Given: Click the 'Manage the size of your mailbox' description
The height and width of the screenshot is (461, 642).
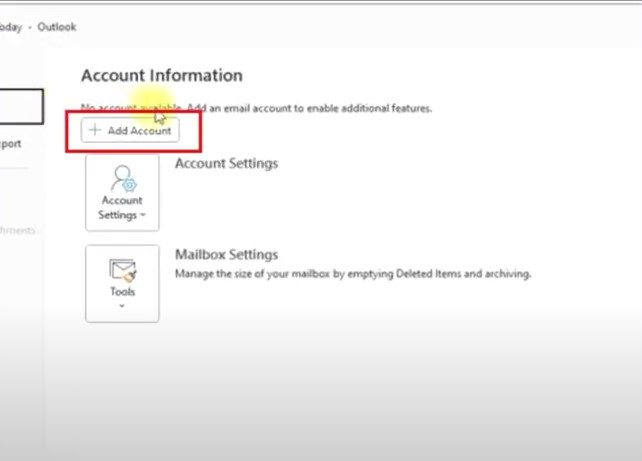Looking at the screenshot, I should 353,273.
